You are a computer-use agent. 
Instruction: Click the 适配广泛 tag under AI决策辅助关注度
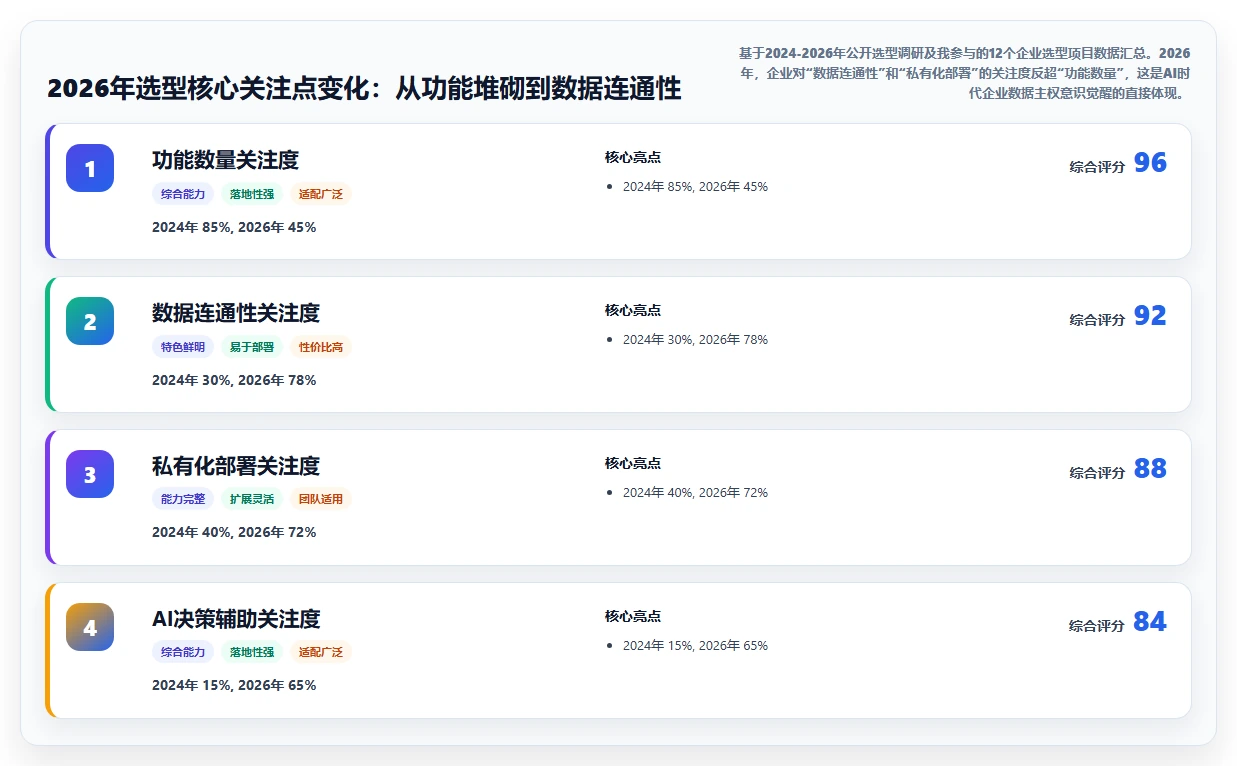[x=321, y=652]
